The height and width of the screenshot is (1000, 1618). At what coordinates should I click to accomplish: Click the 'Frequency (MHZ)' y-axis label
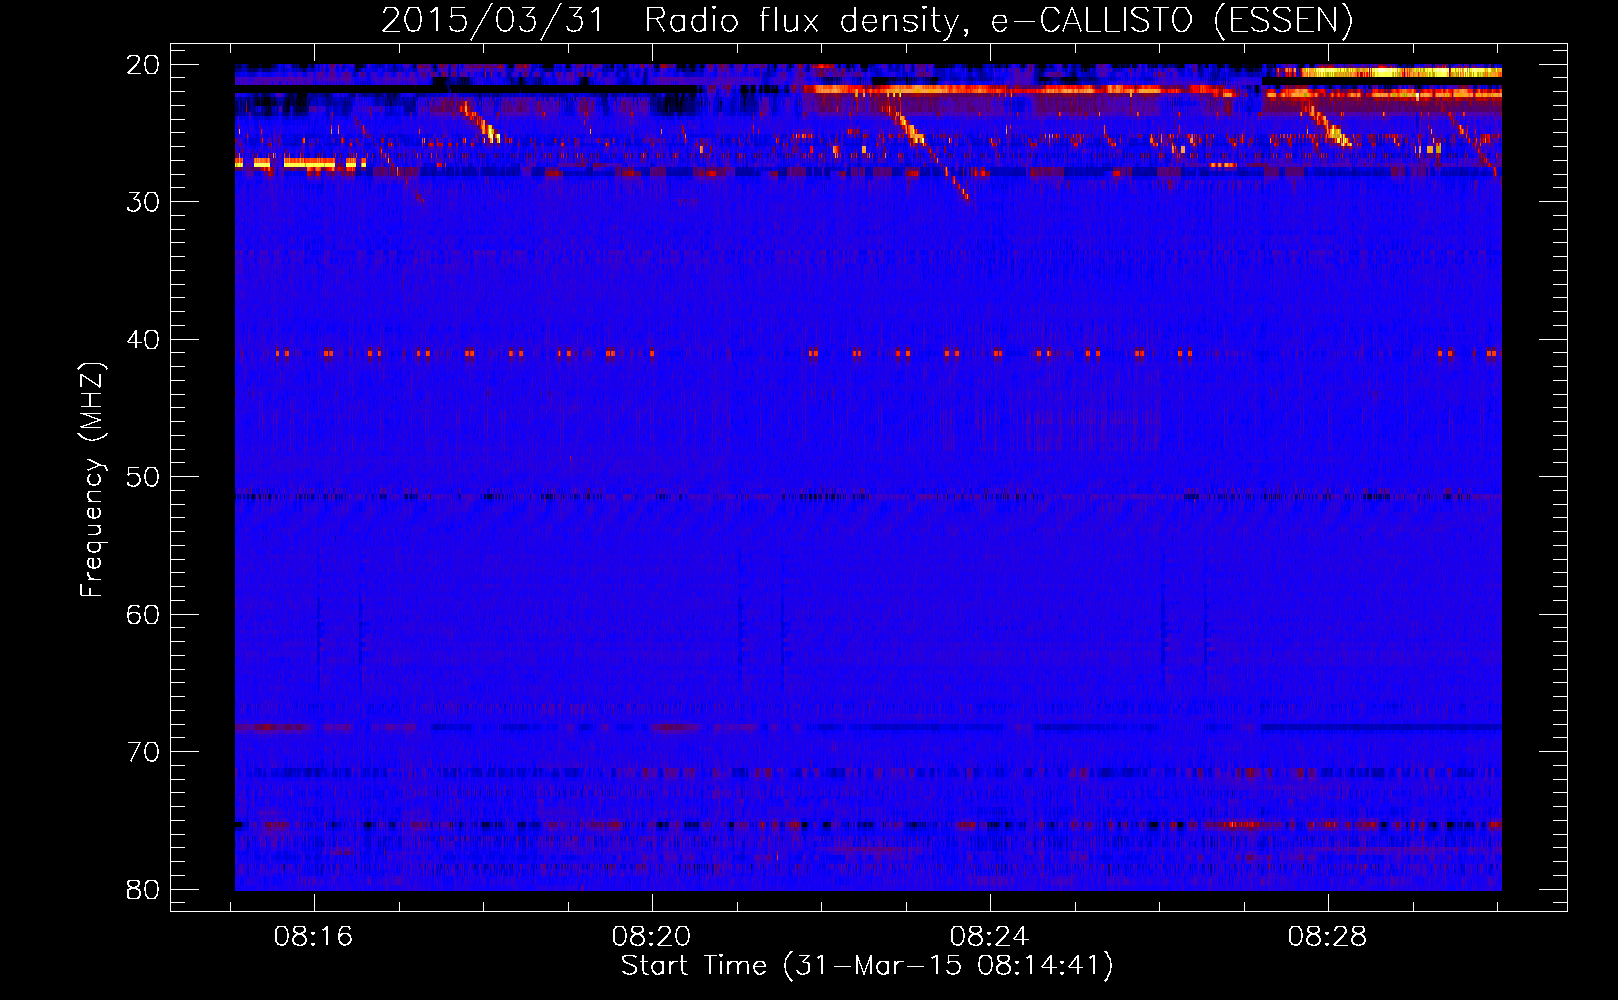[92, 480]
